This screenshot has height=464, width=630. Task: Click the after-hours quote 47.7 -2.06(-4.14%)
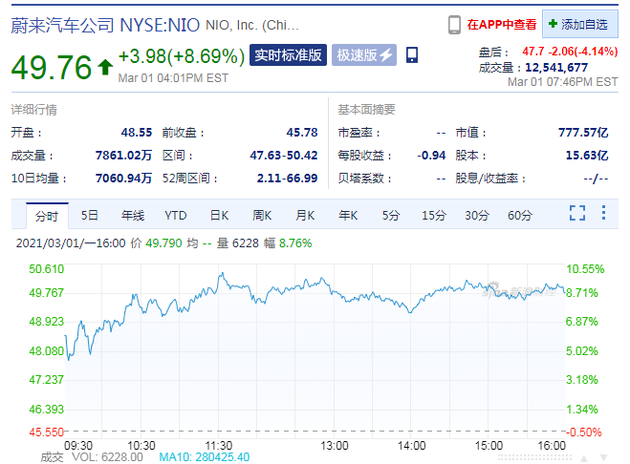570,51
